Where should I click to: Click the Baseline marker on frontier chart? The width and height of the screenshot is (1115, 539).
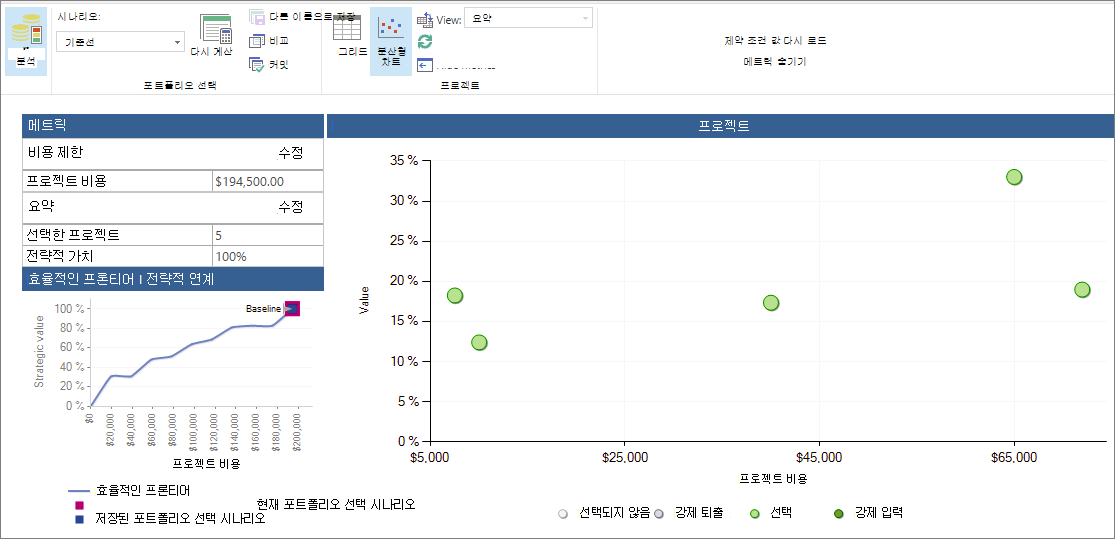tap(292, 309)
